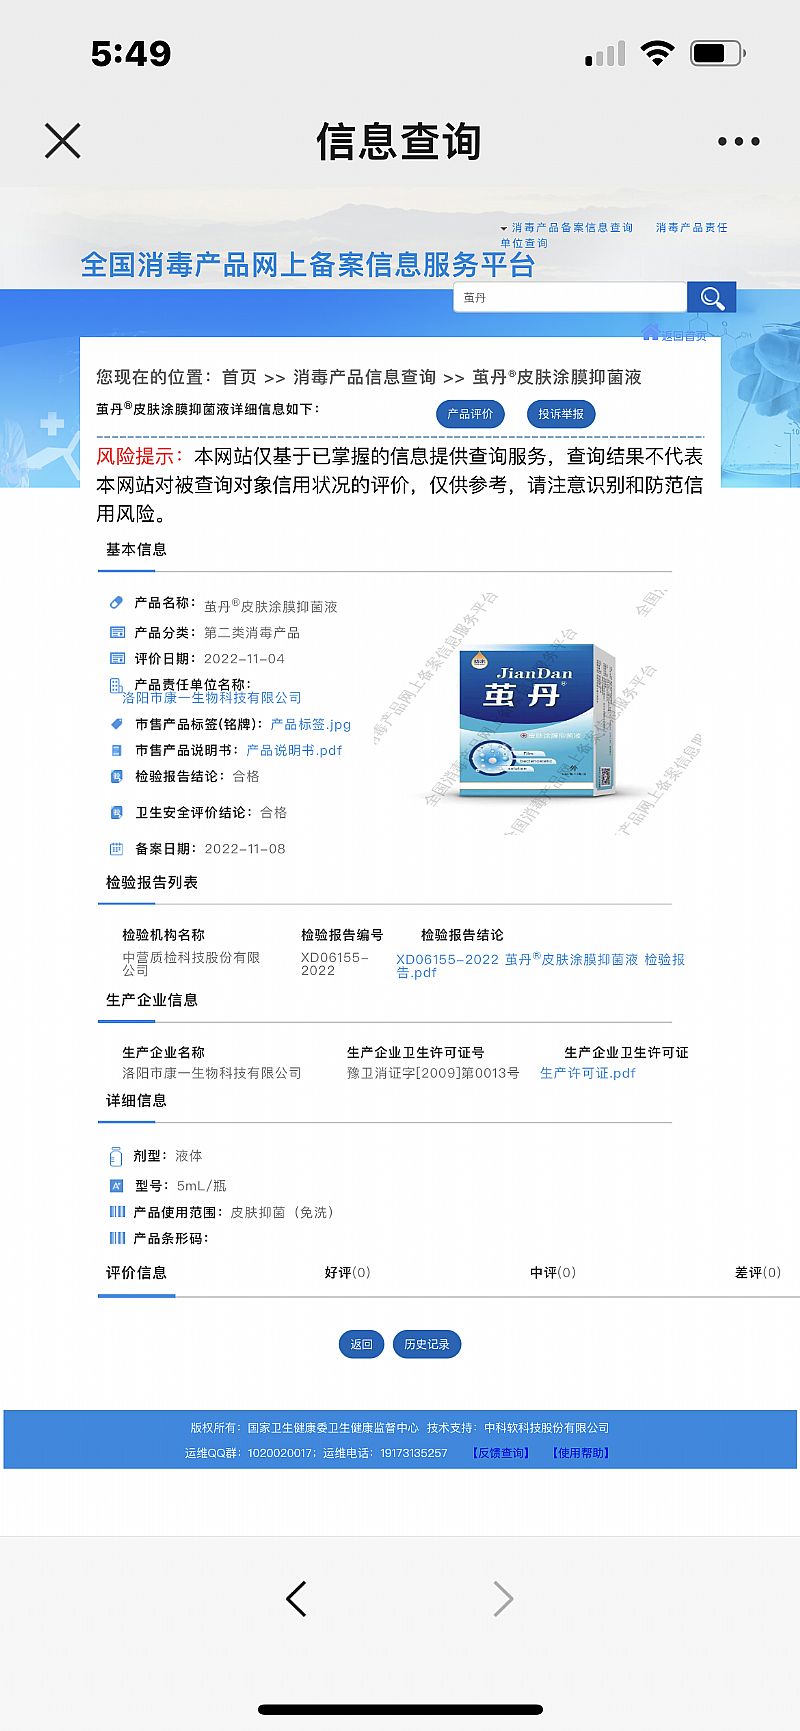Go back with the left arrow
Image resolution: width=800 pixels, height=1731 pixels.
[x=296, y=1598]
